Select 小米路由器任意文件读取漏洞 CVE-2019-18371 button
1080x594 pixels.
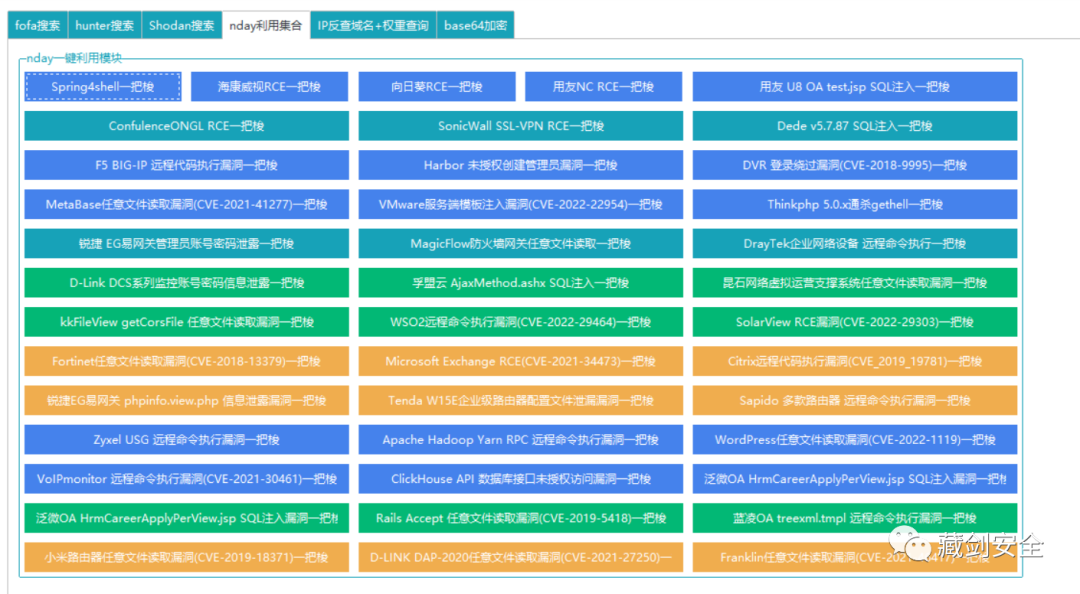pyautogui.click(x=187, y=557)
